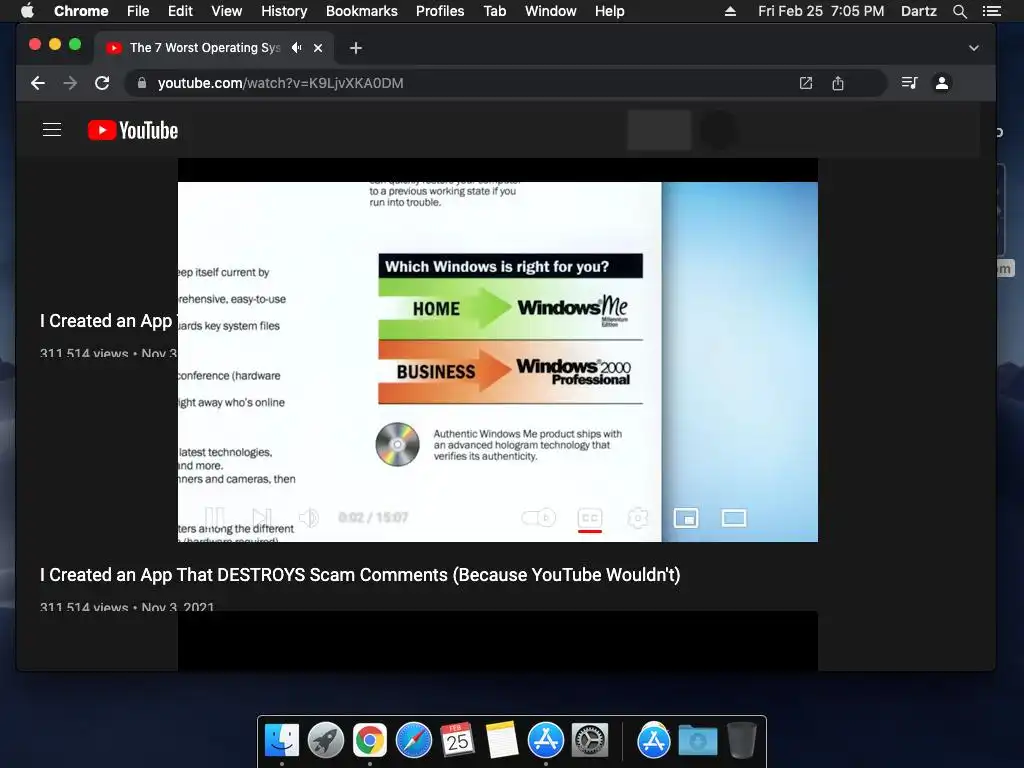Open the Downloads folder in the Dock
The image size is (1024, 768).
697,741
